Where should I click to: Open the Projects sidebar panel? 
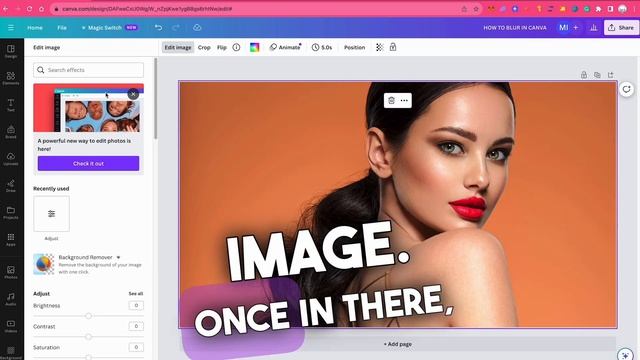[x=11, y=213]
